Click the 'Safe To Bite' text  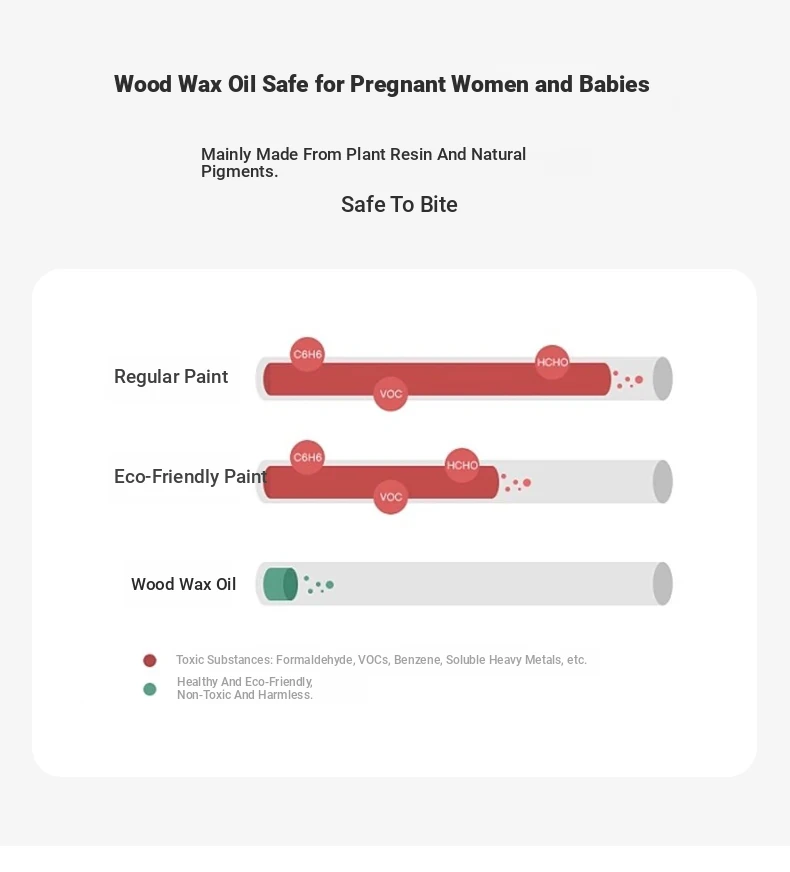pyautogui.click(x=399, y=205)
